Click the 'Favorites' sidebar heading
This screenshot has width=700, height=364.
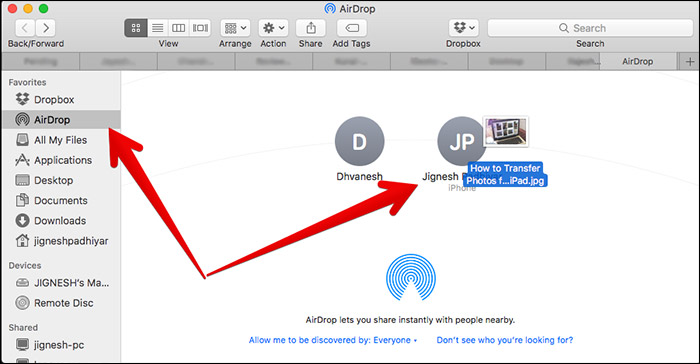point(27,83)
